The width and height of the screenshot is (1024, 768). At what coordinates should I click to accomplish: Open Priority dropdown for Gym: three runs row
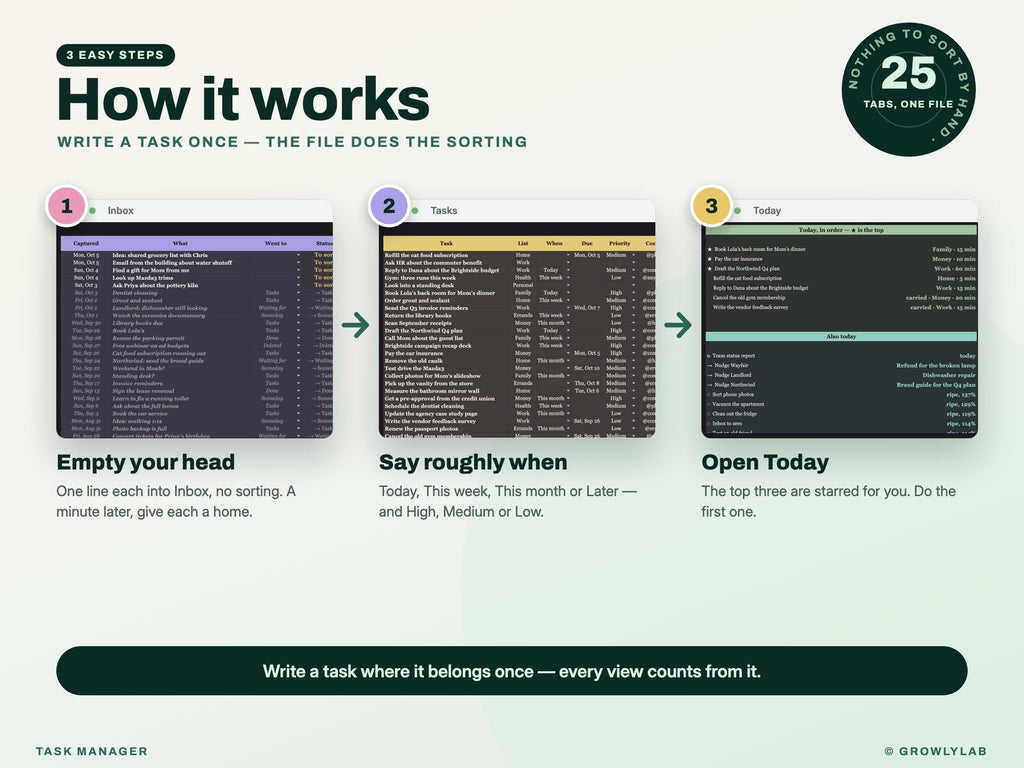coord(633,278)
